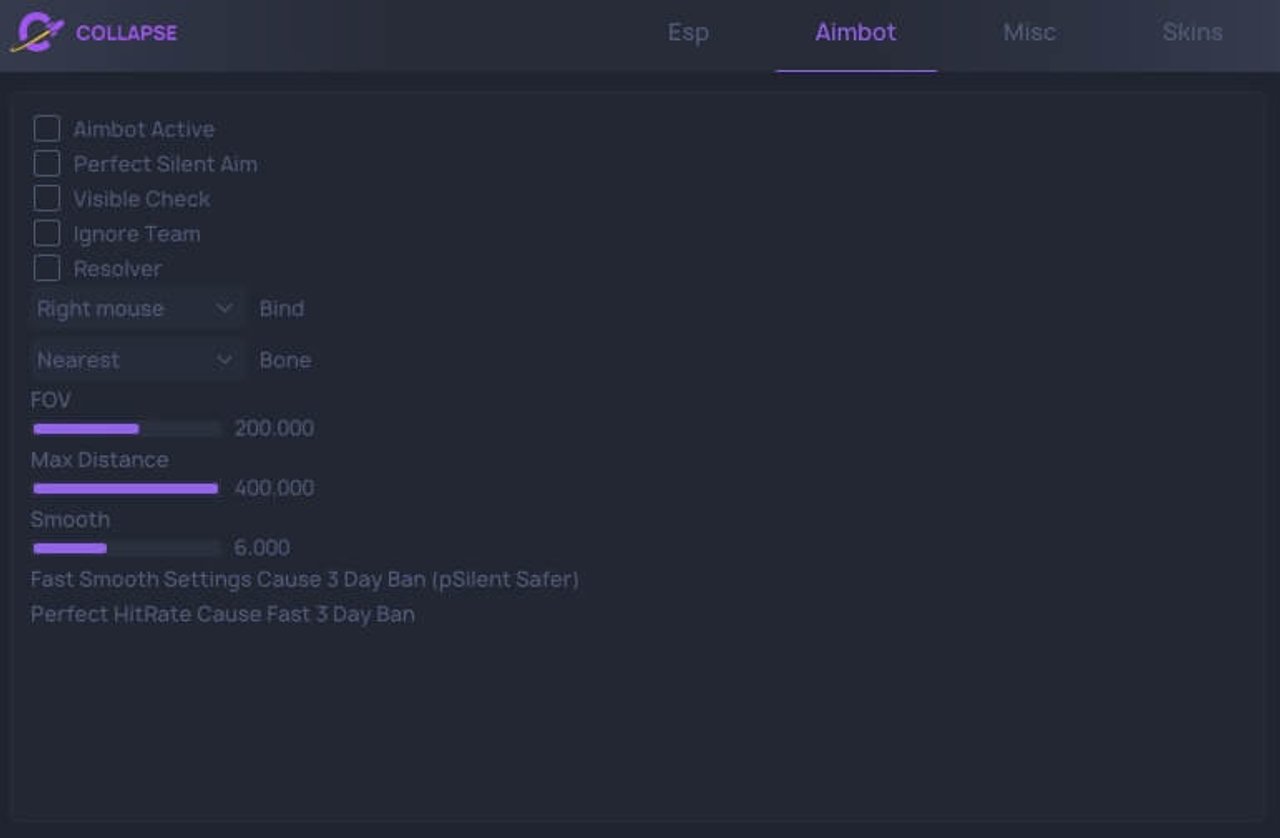The image size is (1280, 838).
Task: Click the Fast Smooth Settings warning text
Action: 304,580
